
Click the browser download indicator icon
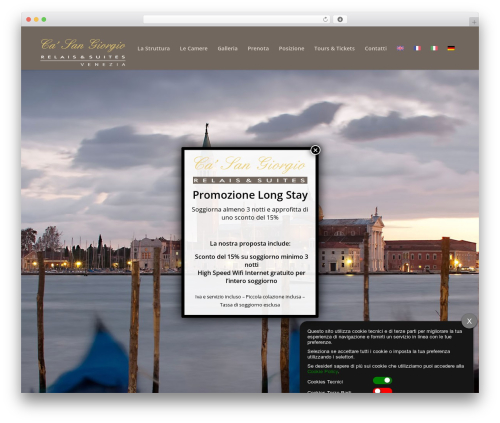340,20
